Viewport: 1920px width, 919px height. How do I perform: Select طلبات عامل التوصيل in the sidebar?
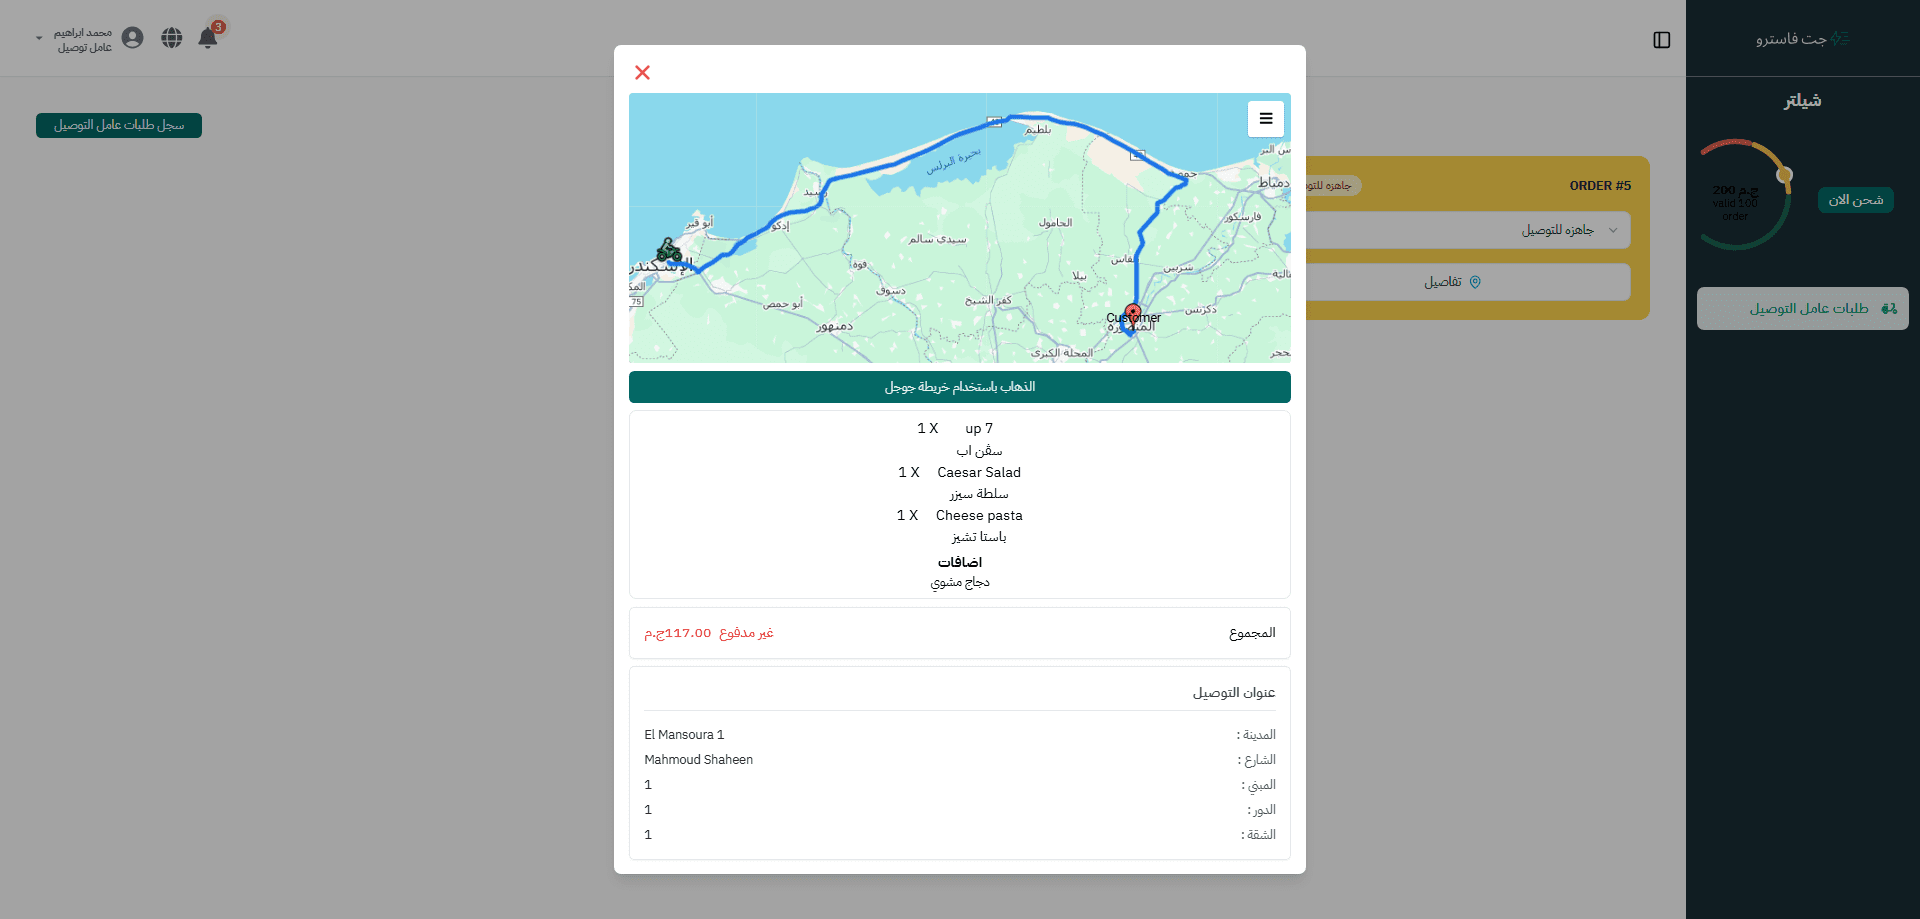[x=1802, y=309]
